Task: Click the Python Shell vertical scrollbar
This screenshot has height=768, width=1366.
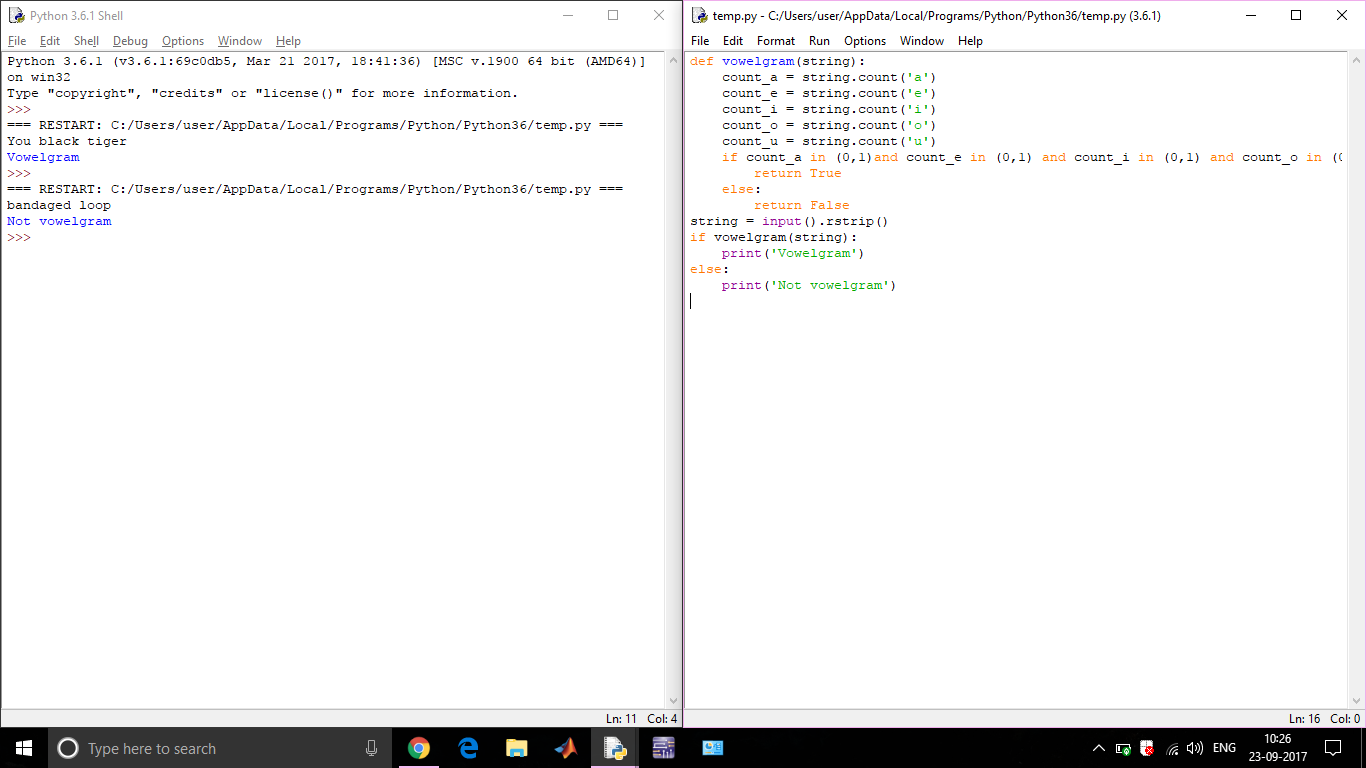Action: tap(674, 381)
